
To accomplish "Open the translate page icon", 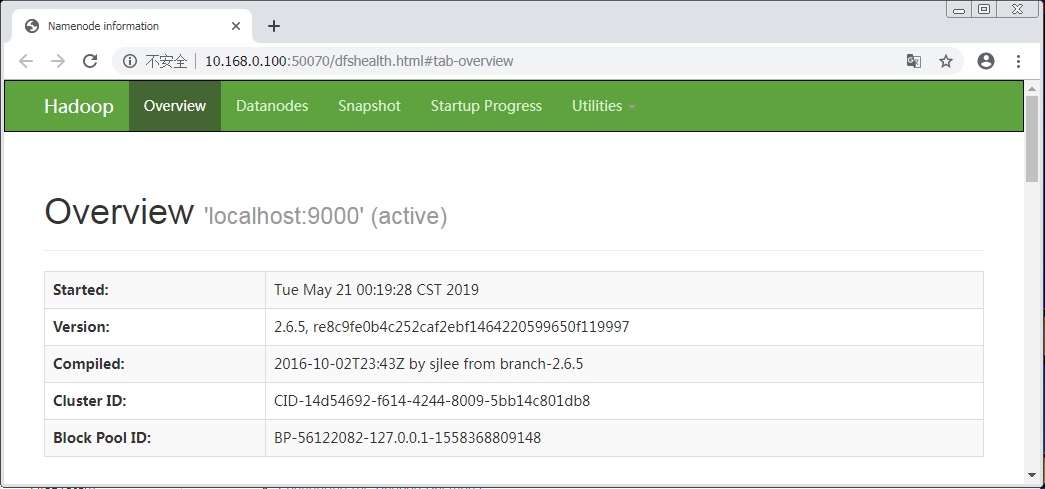I will point(914,61).
